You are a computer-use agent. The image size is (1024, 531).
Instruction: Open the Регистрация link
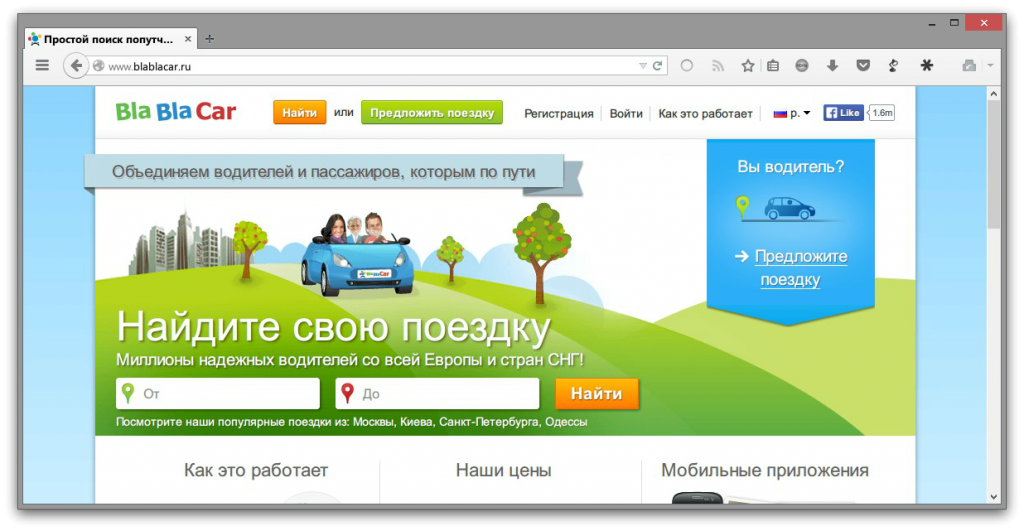[558, 113]
